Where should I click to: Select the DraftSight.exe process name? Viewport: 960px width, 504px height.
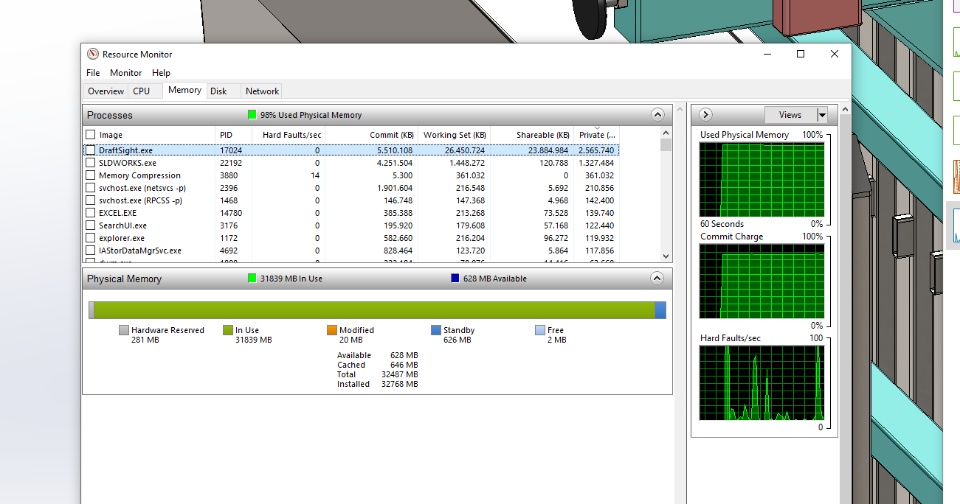tap(126, 150)
